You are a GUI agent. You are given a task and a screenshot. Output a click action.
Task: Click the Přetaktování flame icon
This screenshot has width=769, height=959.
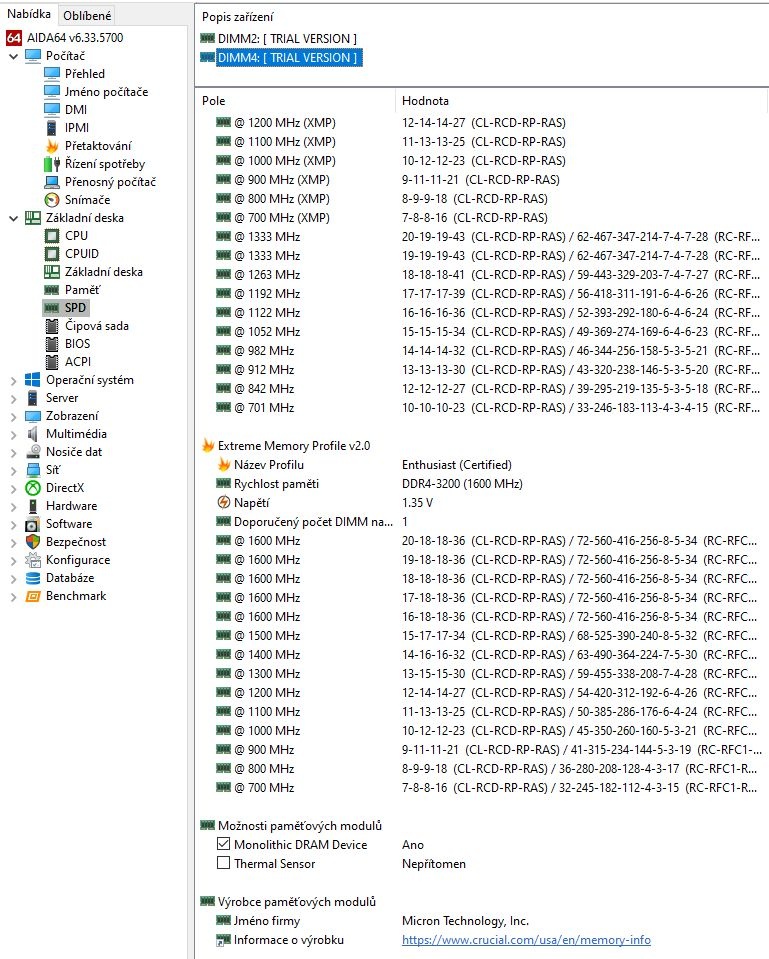click(x=53, y=146)
